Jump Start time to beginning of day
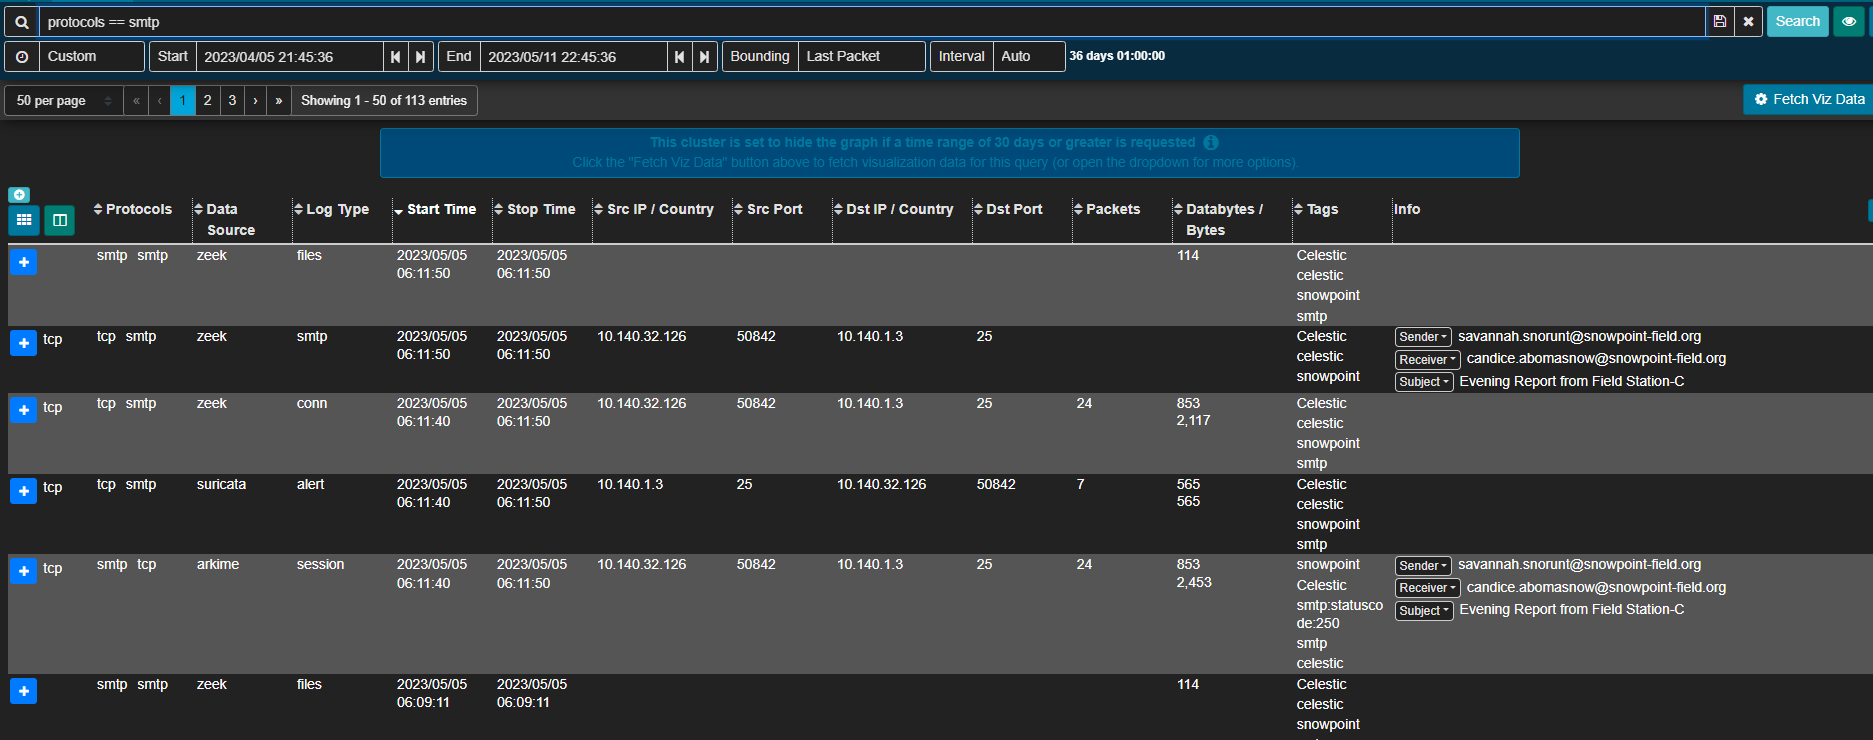This screenshot has height=740, width=1873. coord(396,57)
